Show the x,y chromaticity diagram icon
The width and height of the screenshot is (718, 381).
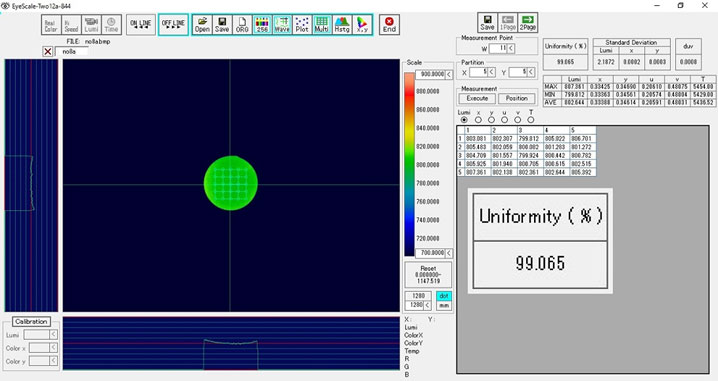362,25
